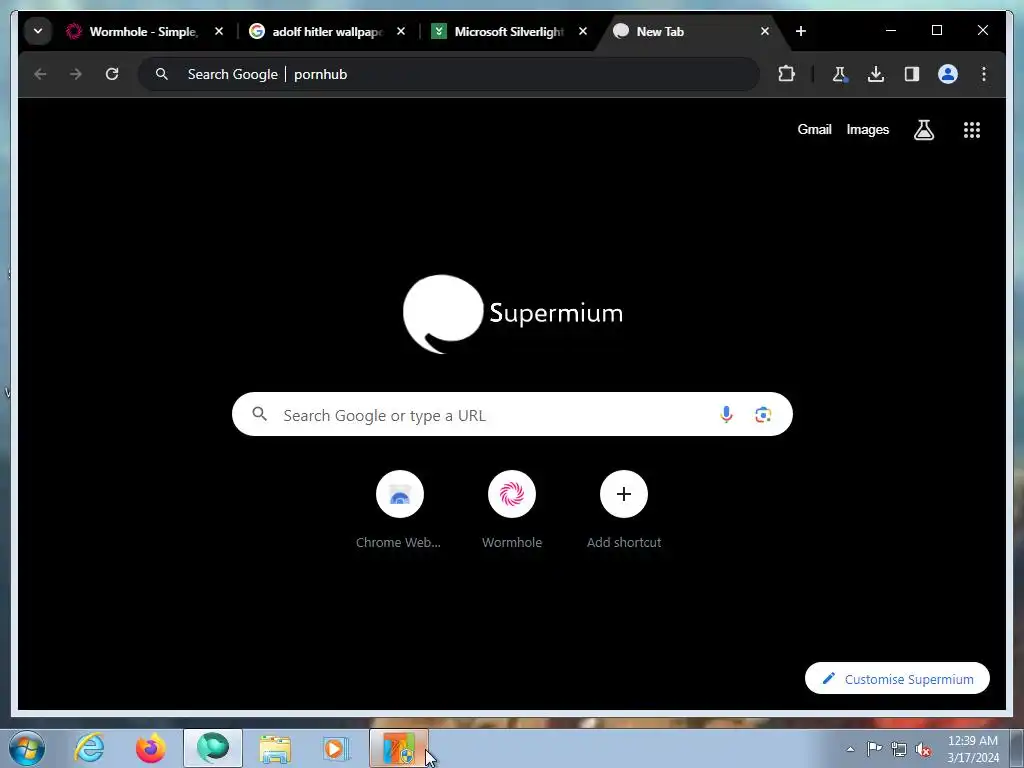Click the address bar search field

click(x=449, y=74)
